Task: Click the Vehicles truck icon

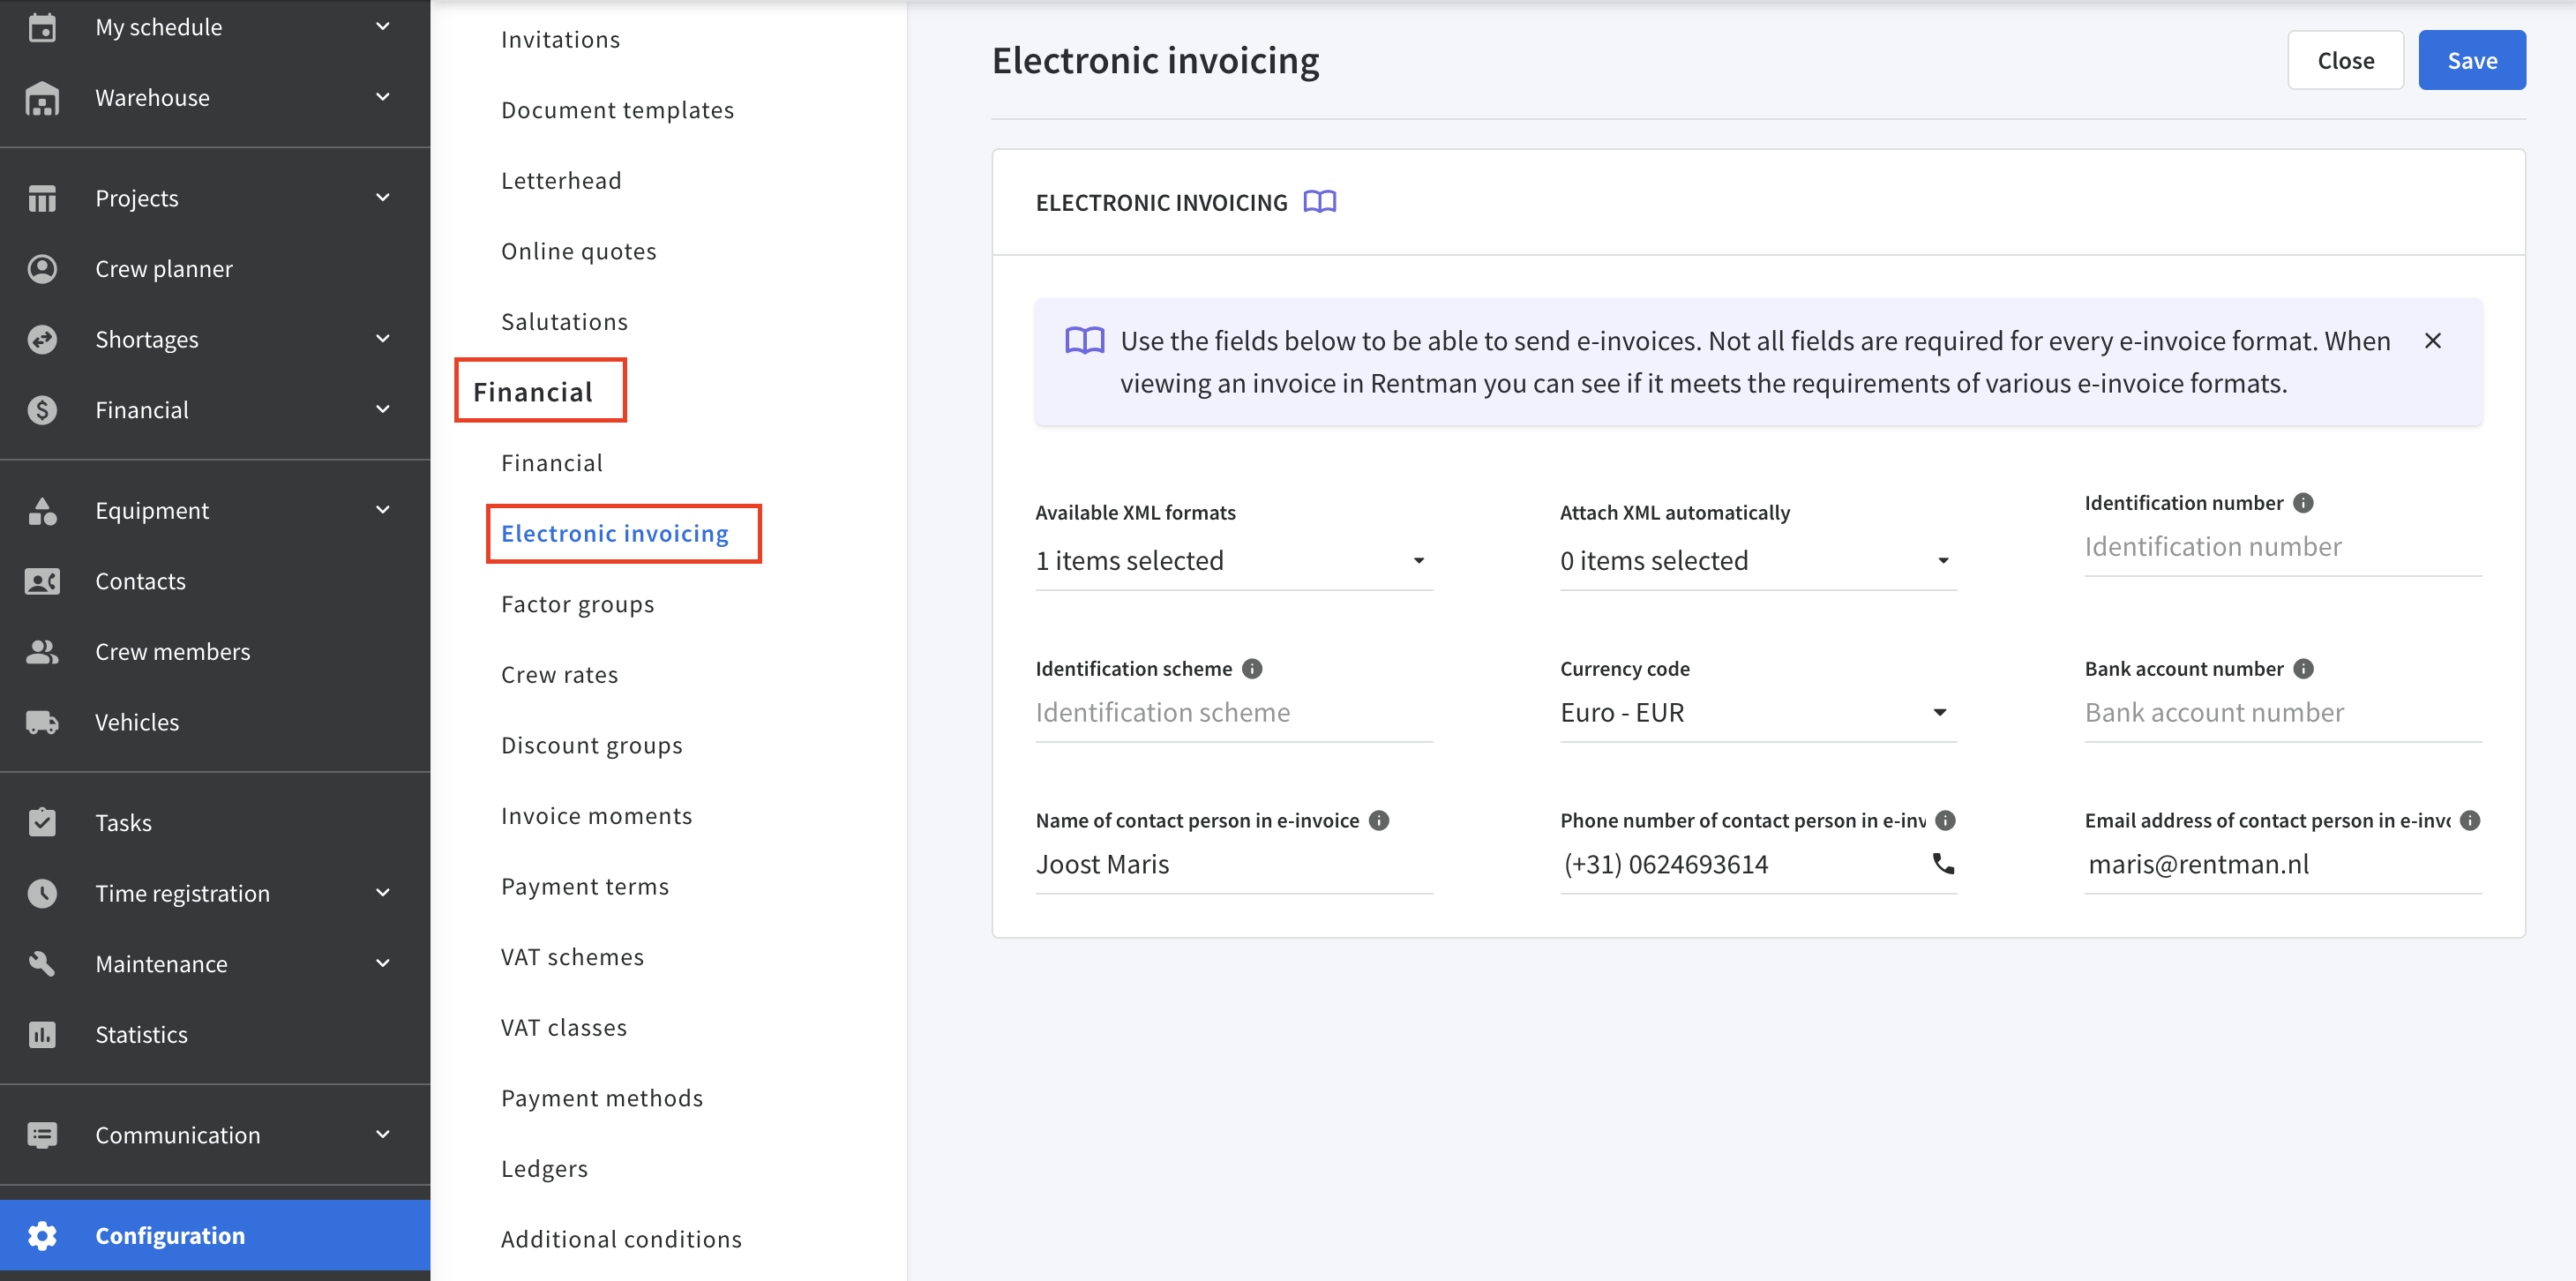Action: (42, 722)
